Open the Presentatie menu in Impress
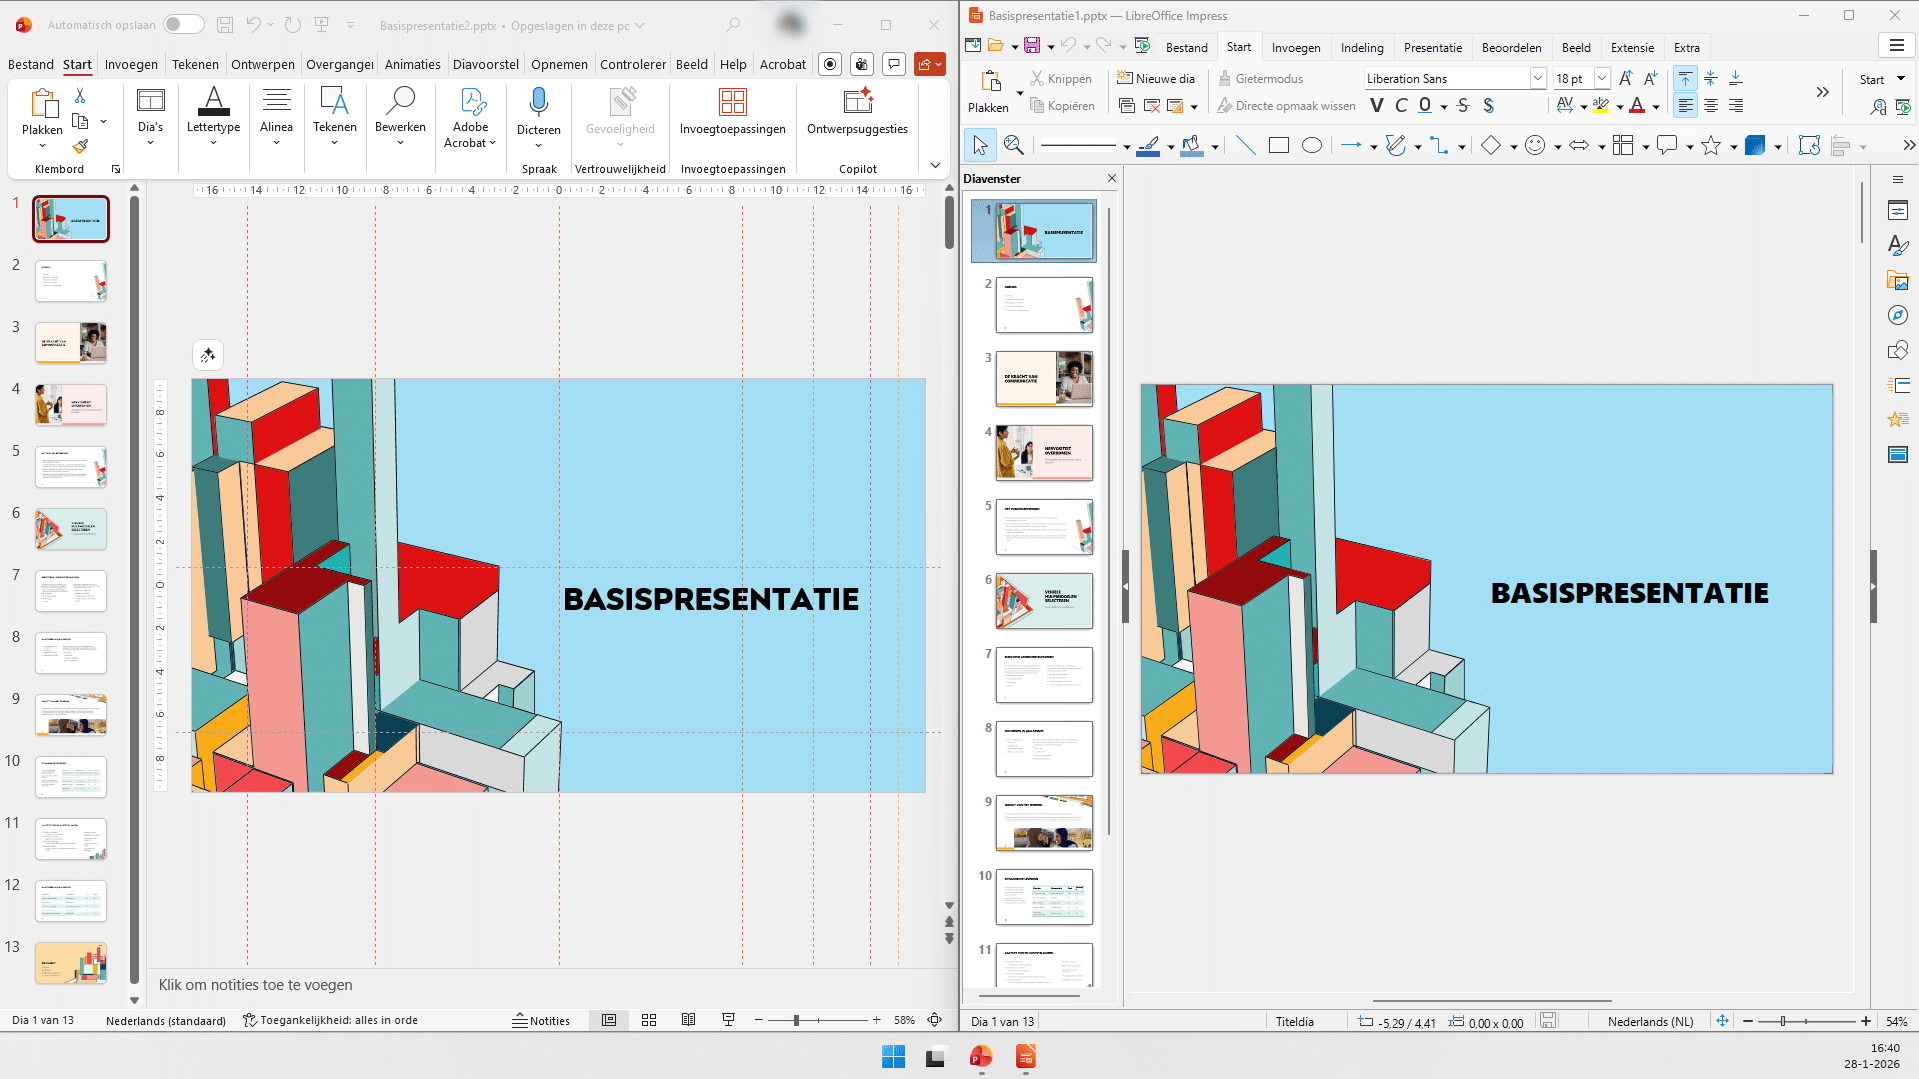Screen dimensions: 1919x1079 (1432, 48)
